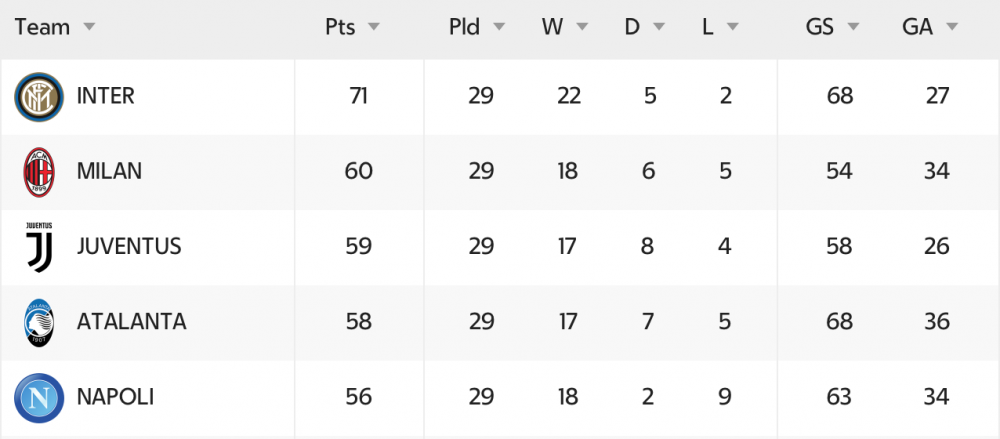1000x439 pixels.
Task: Sort by Pld column arrow
Action: pos(499,27)
